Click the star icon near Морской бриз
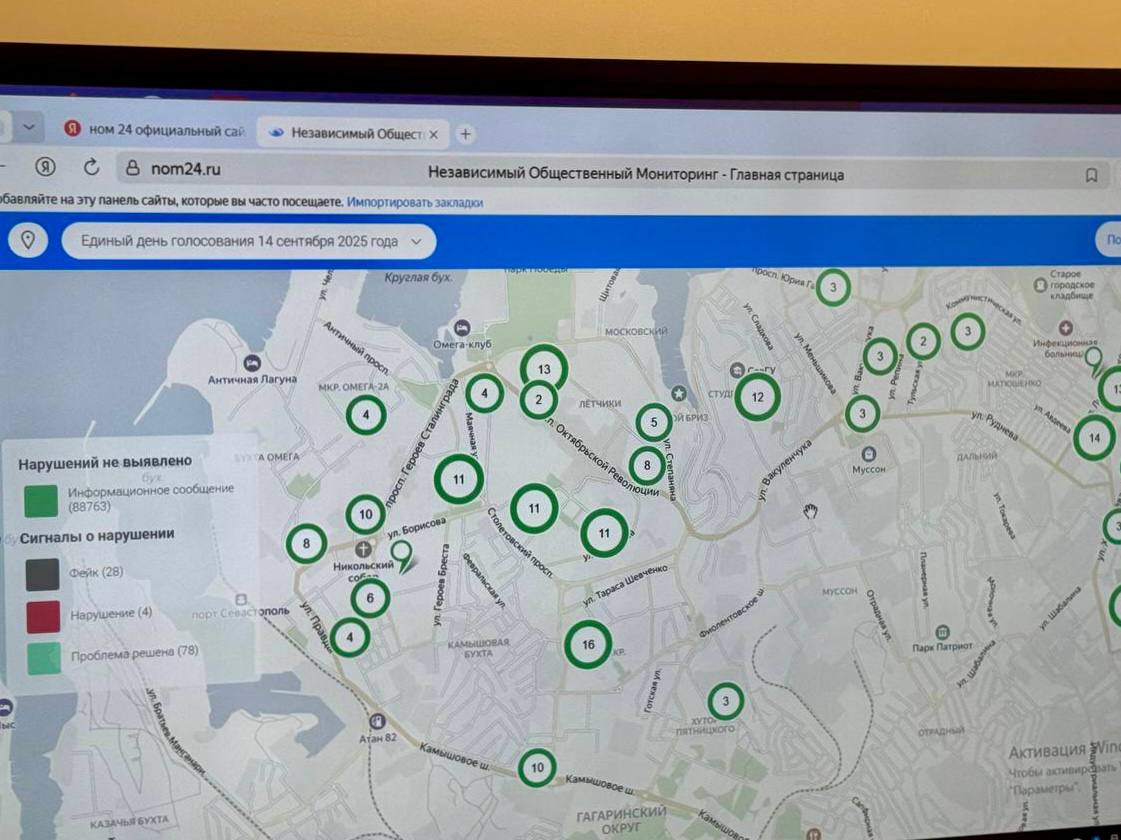The image size is (1121, 840). (x=678, y=393)
